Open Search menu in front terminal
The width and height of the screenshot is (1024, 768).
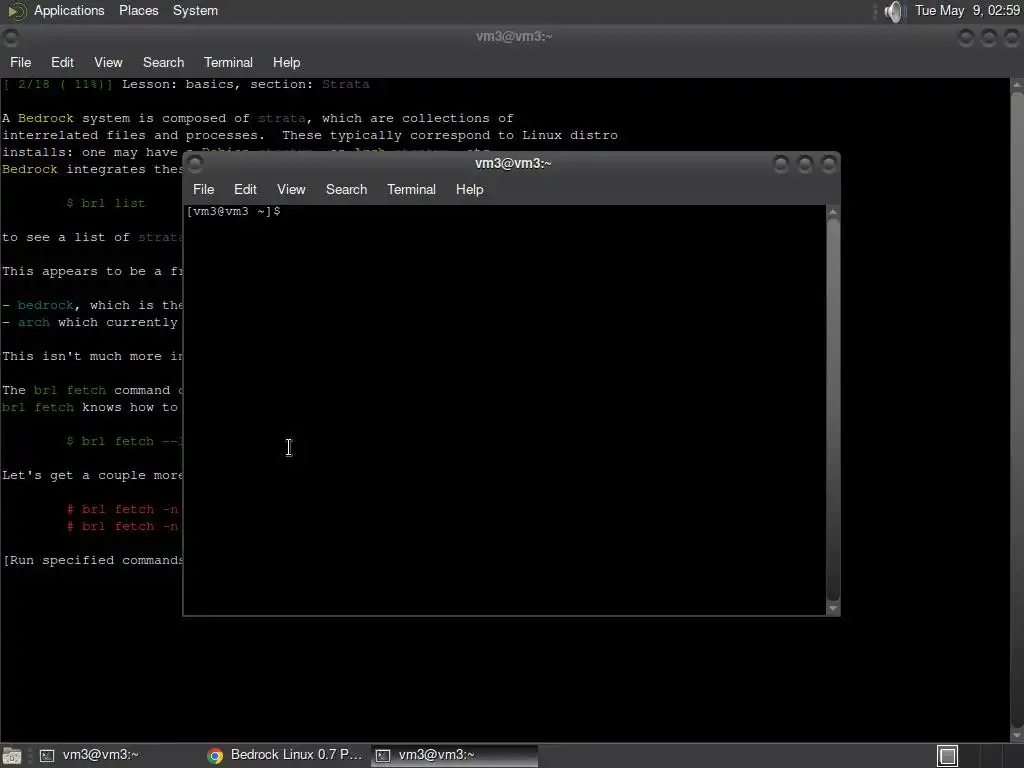(346, 189)
